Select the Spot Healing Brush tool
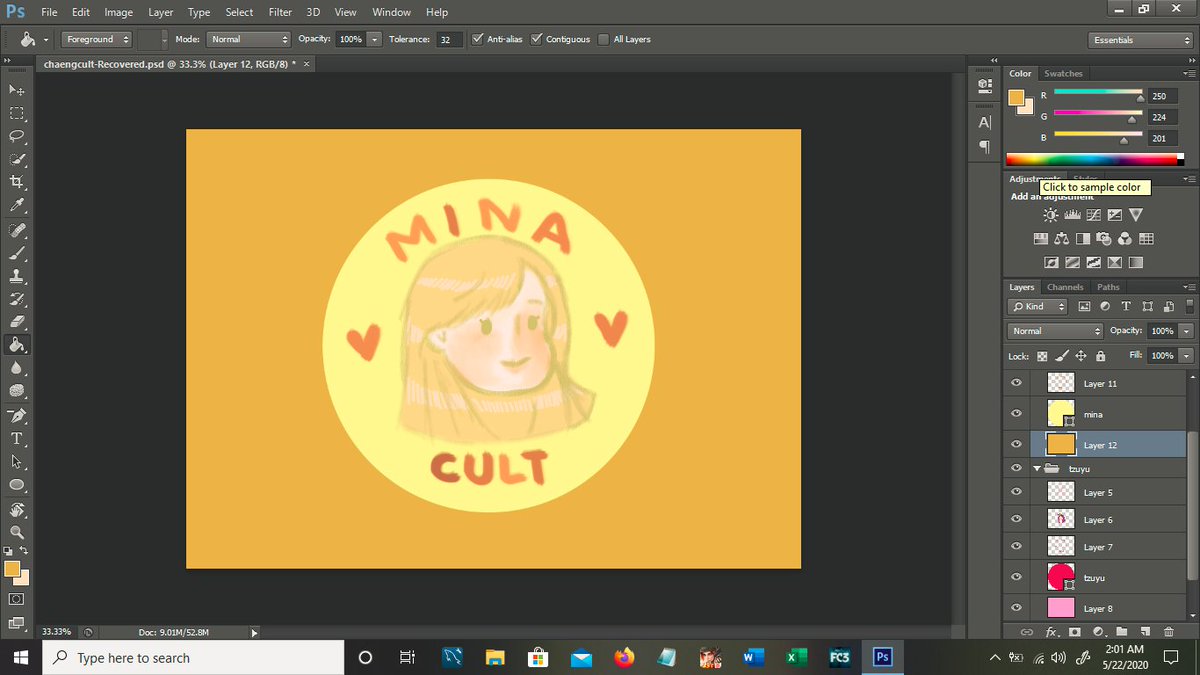Image resolution: width=1200 pixels, height=675 pixels. pyautogui.click(x=17, y=230)
